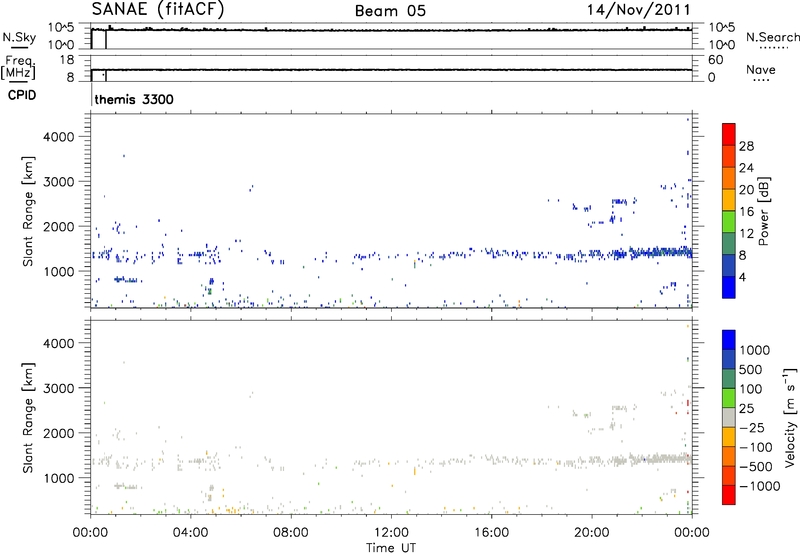Click the 'Power [dB]' color bar label
Image resolution: width=800 pixels, height=554 pixels.
(763, 211)
